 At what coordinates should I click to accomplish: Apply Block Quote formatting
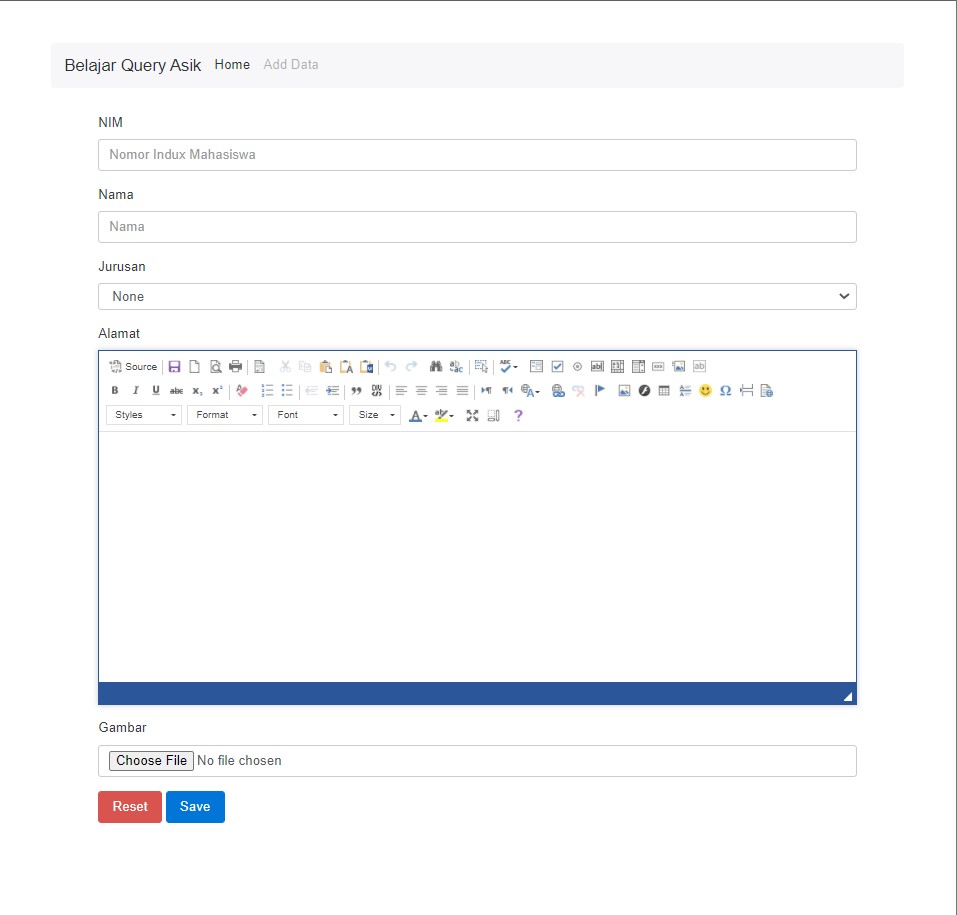point(356,391)
